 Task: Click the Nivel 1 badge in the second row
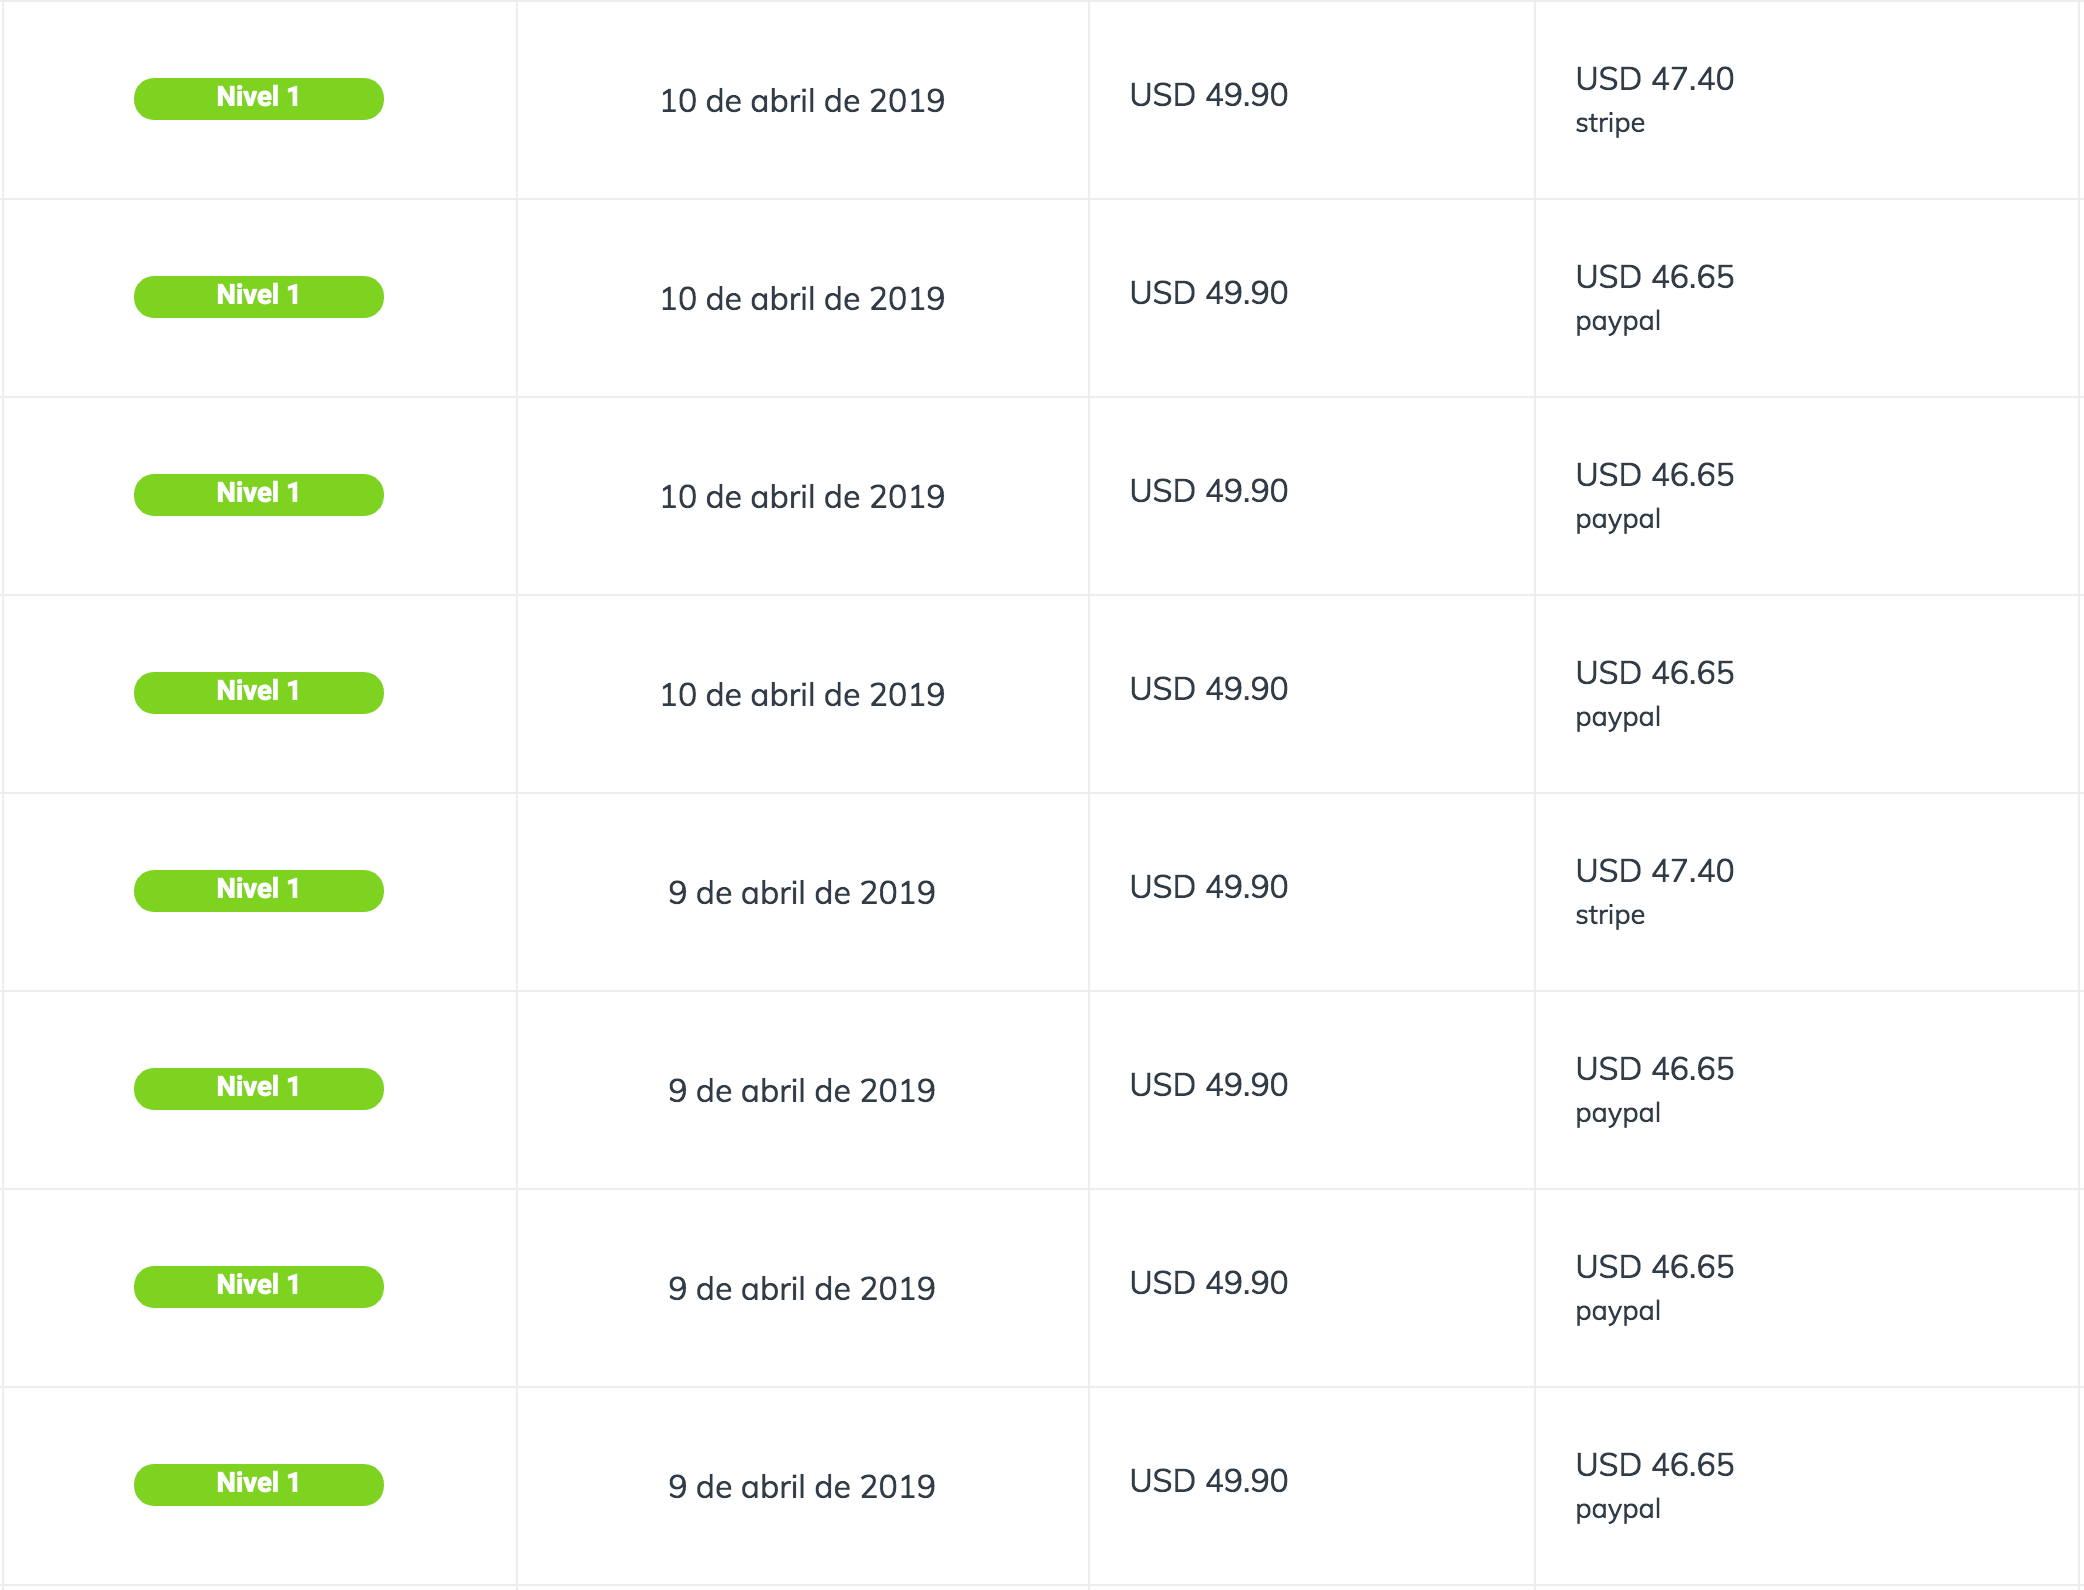pyautogui.click(x=258, y=296)
